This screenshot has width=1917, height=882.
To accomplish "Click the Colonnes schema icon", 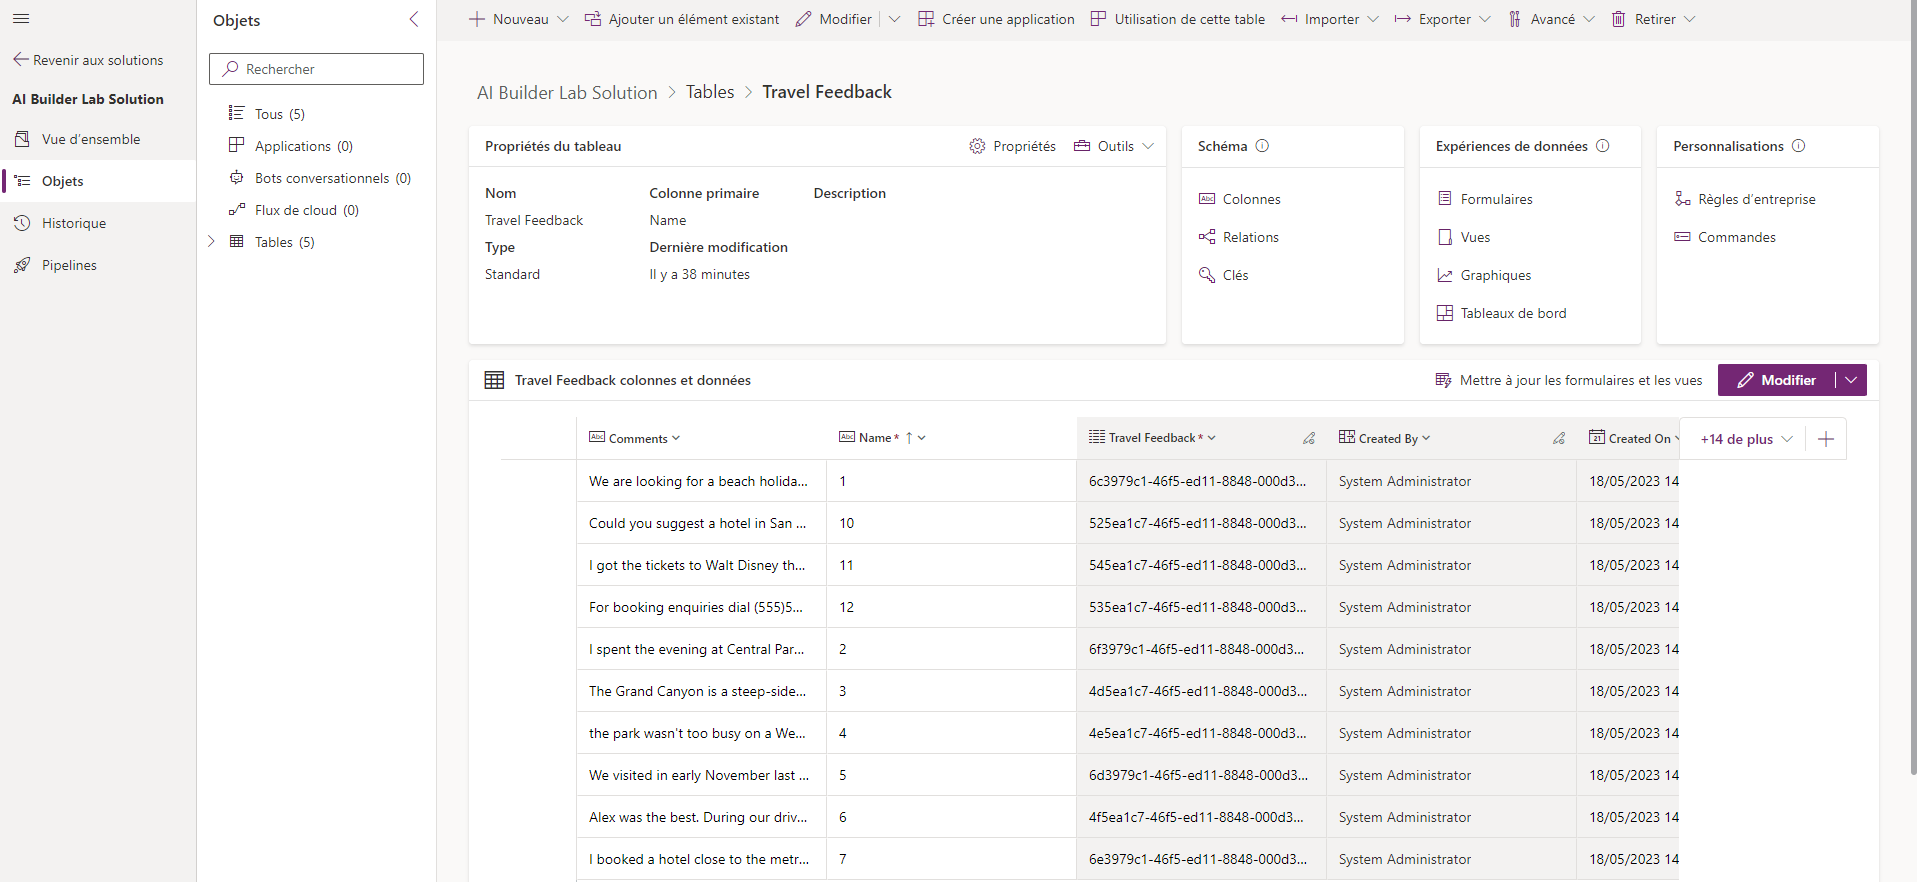I will pyautogui.click(x=1207, y=199).
